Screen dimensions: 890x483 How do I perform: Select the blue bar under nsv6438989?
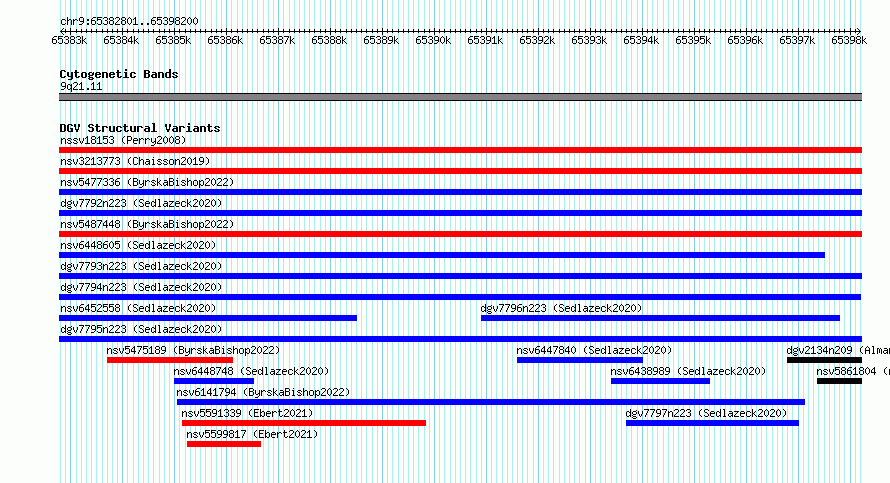pyautogui.click(x=660, y=381)
